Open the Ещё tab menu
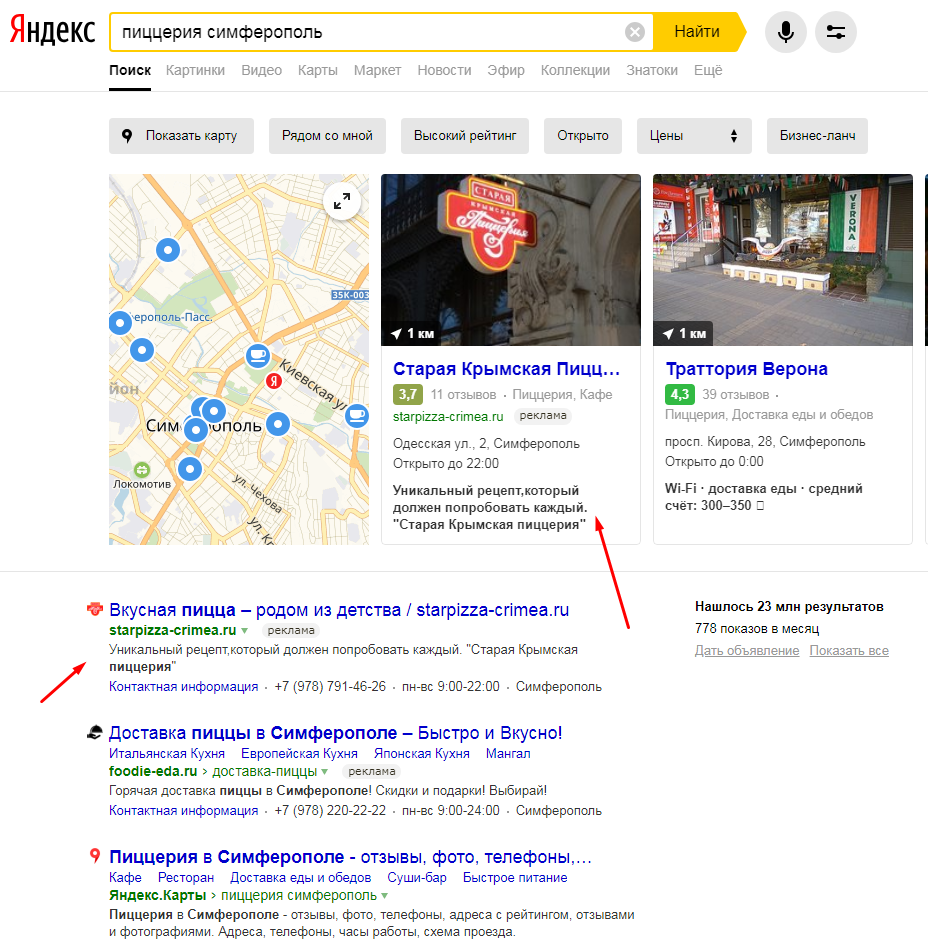 coord(708,70)
